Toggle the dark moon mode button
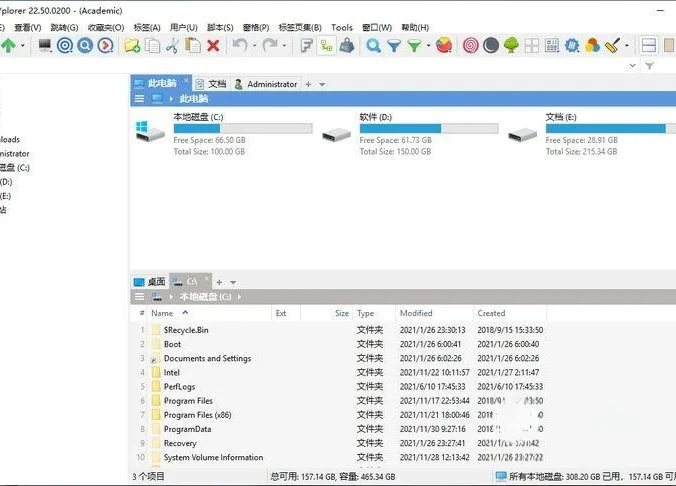 (491, 45)
